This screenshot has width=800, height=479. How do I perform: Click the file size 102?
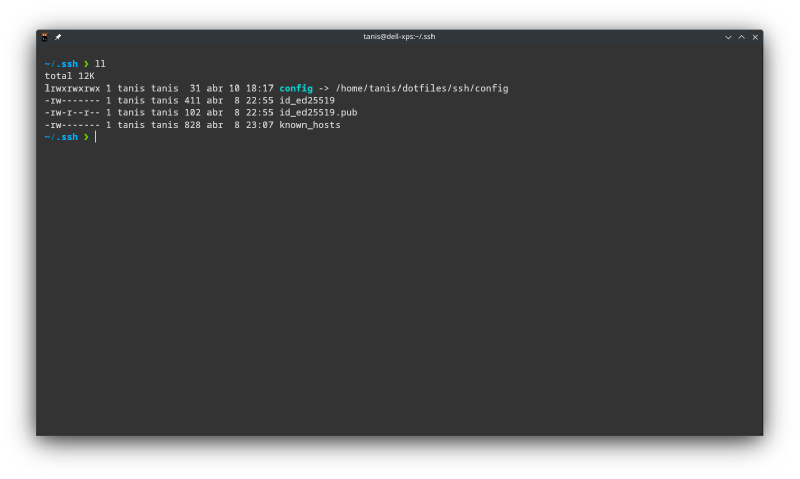tap(192, 113)
